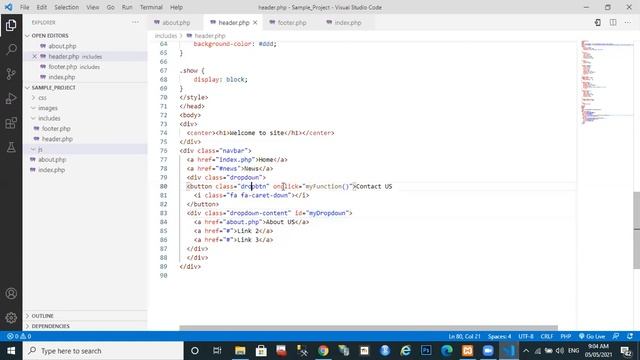The width and height of the screenshot is (640, 360).
Task: Open Zoom from taskbar
Action: 488,351
